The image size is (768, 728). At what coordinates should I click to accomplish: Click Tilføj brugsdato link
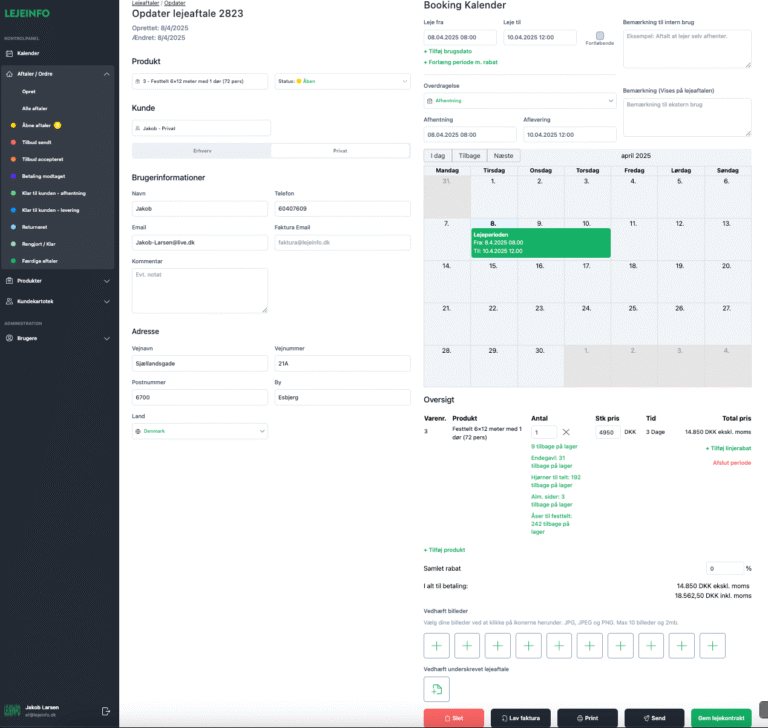pos(448,51)
